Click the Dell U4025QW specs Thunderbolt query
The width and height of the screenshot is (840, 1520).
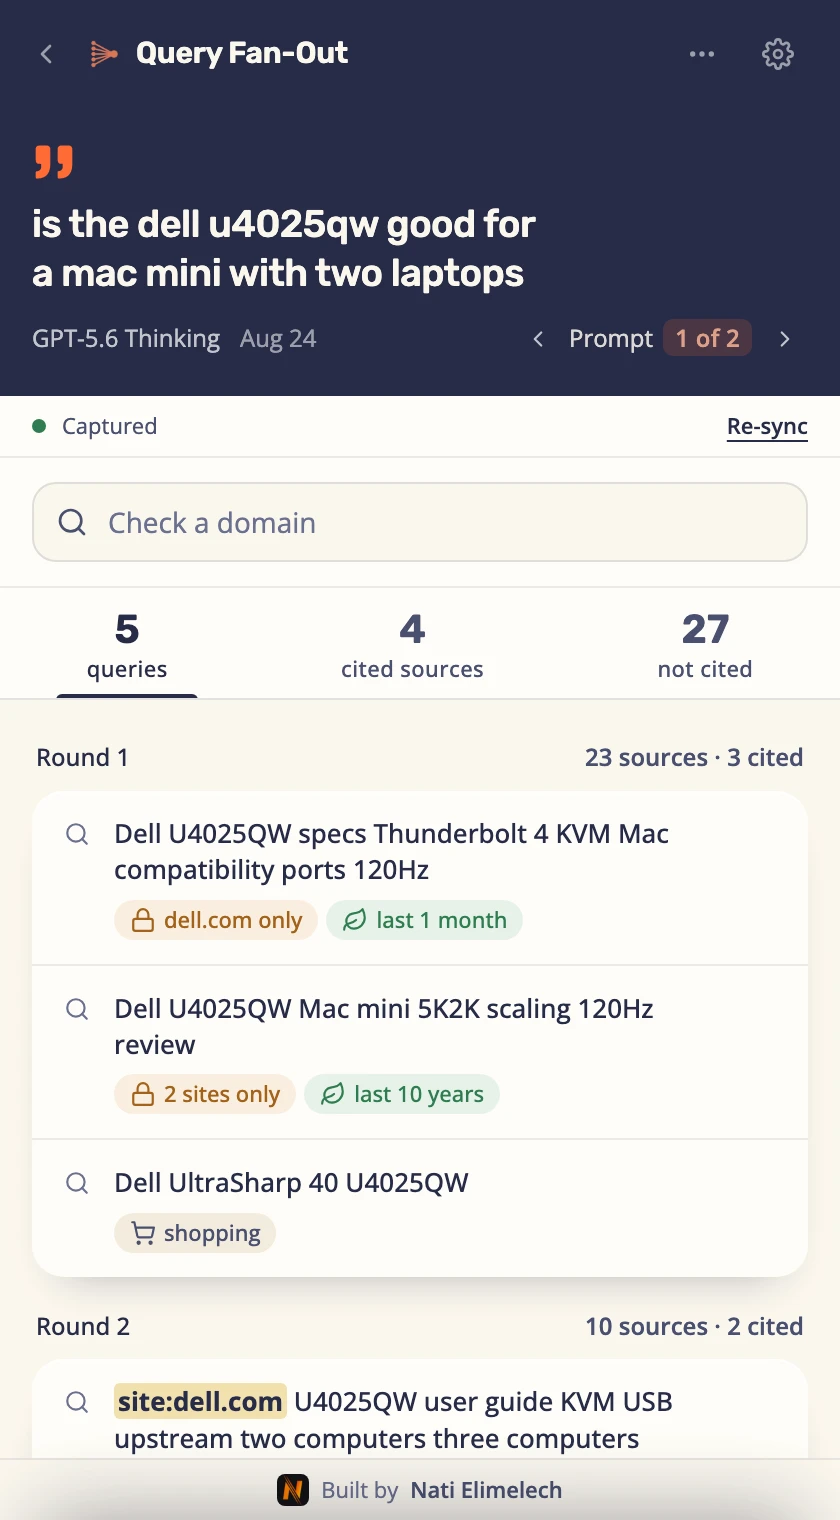pos(392,852)
